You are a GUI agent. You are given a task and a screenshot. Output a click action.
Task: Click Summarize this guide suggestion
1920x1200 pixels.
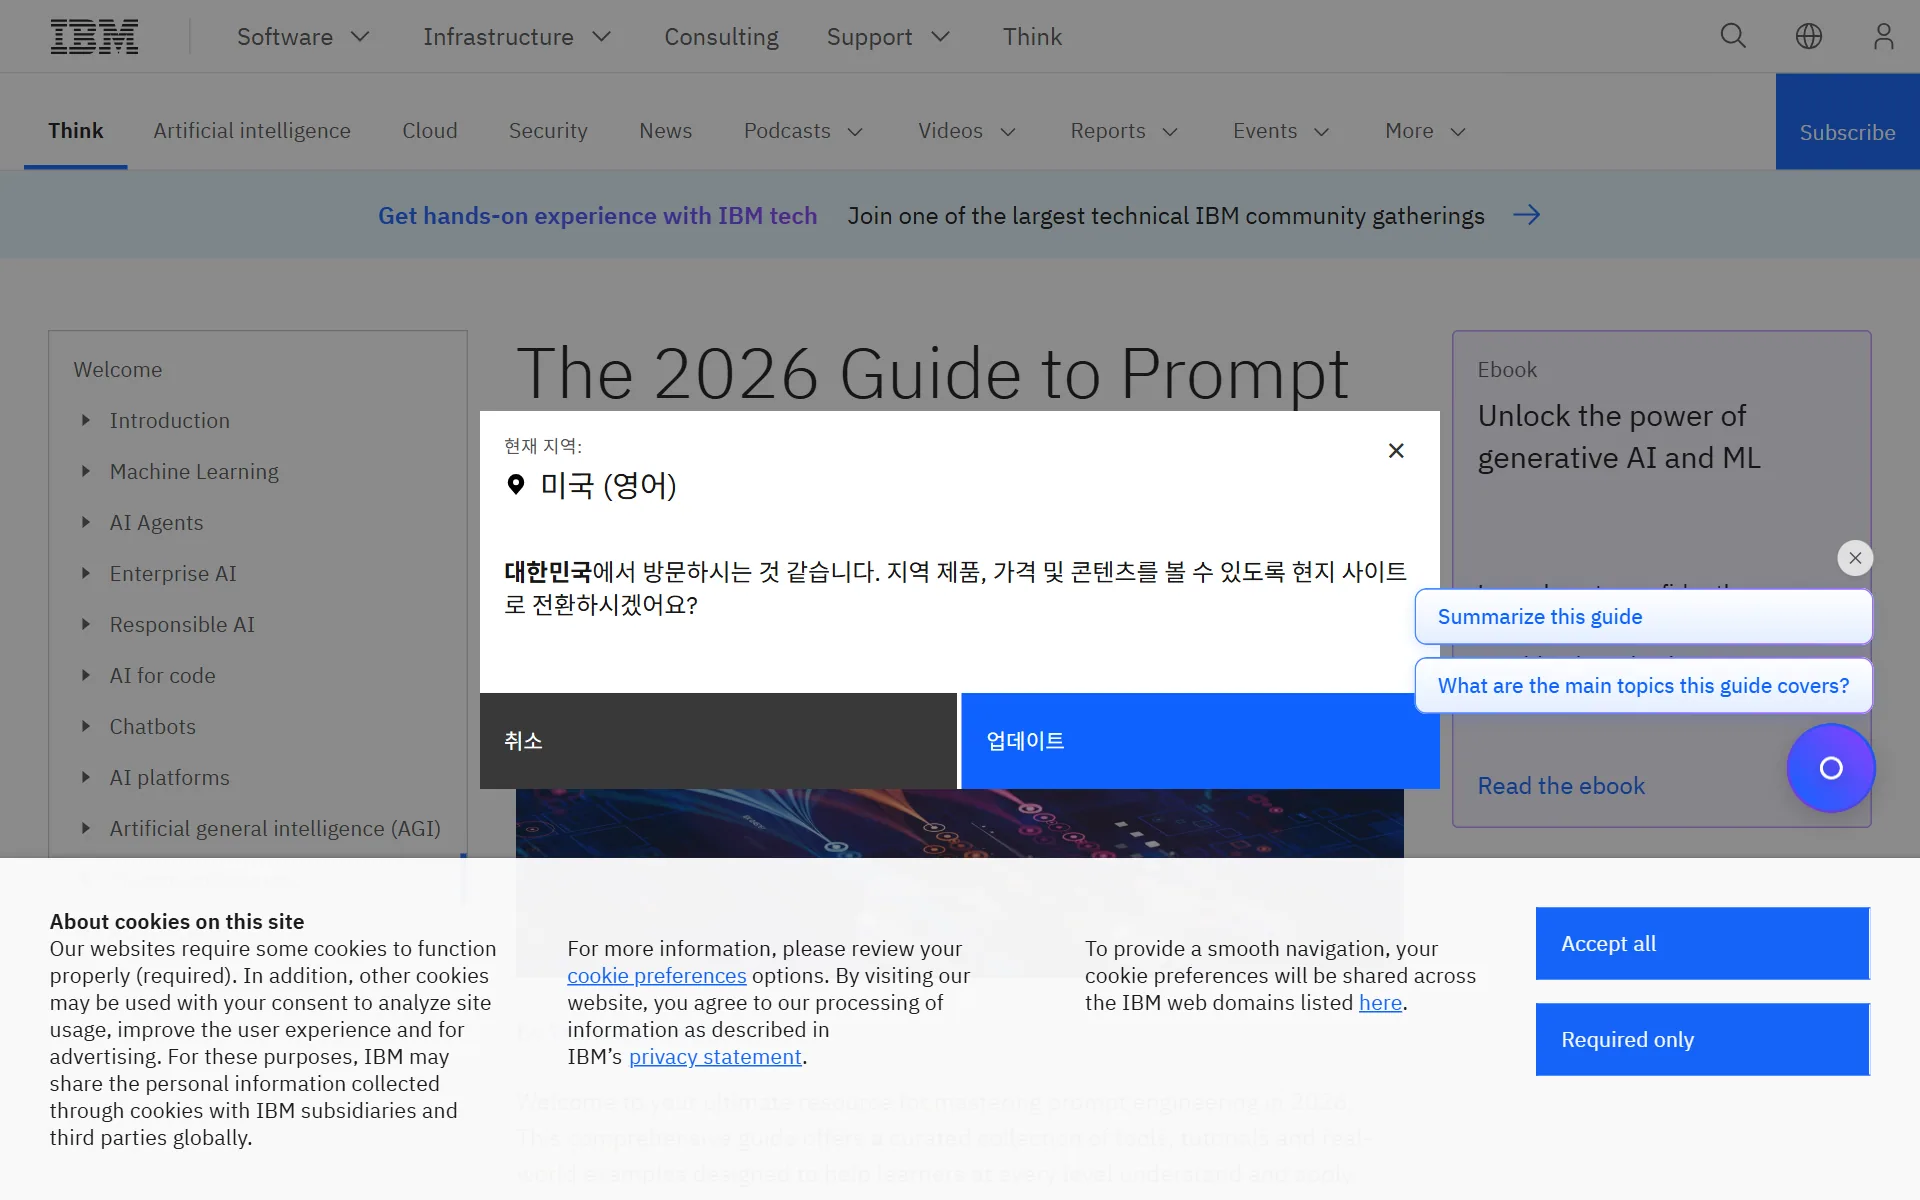pos(1643,617)
